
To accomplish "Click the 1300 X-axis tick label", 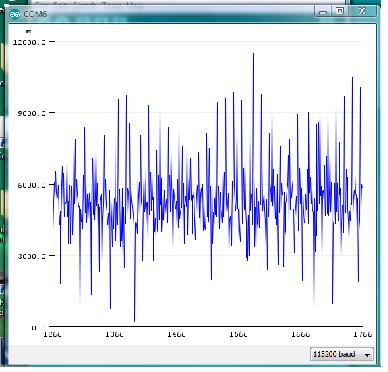I will [x=114, y=334].
